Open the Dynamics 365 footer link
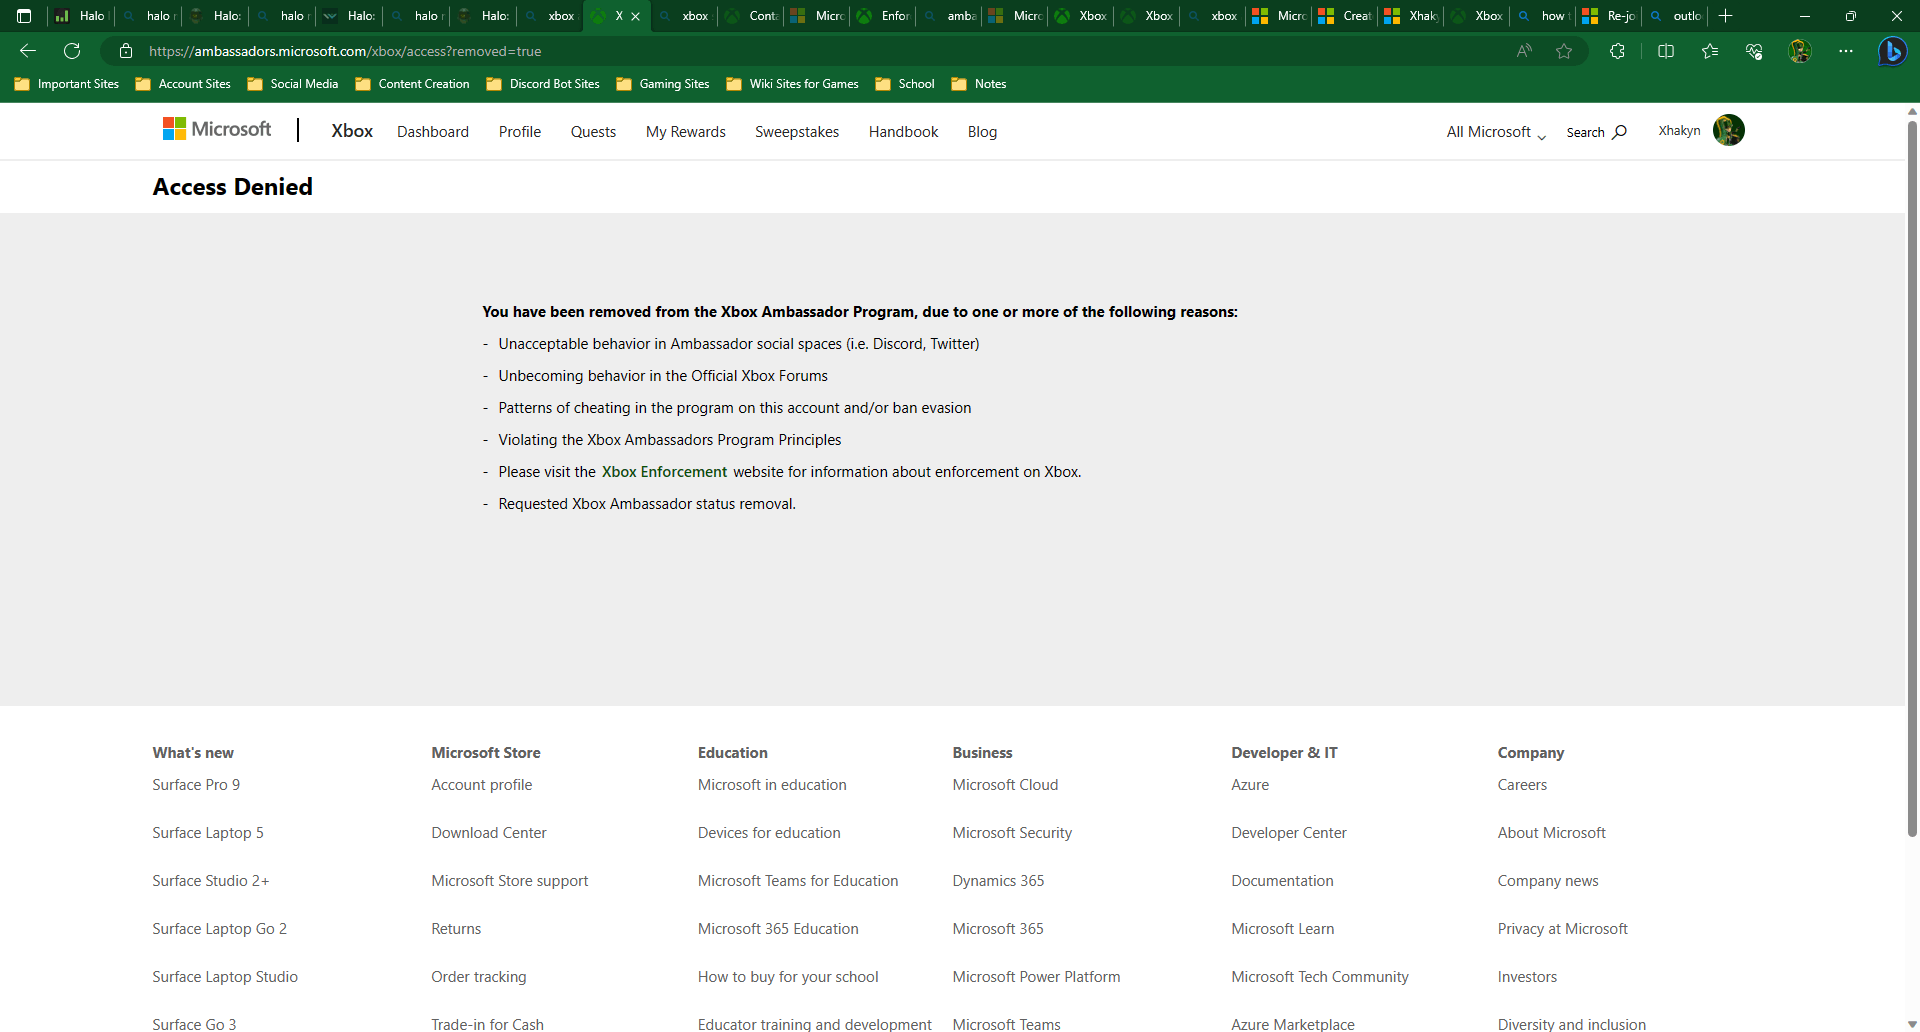 click(x=998, y=881)
